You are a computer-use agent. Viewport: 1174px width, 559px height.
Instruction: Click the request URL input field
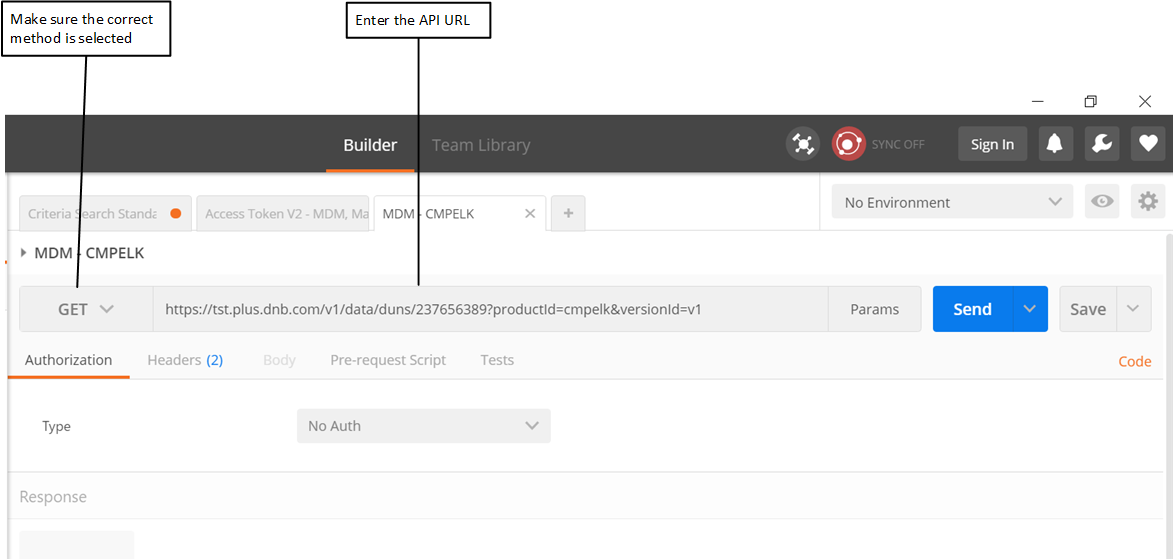pyautogui.click(x=490, y=309)
